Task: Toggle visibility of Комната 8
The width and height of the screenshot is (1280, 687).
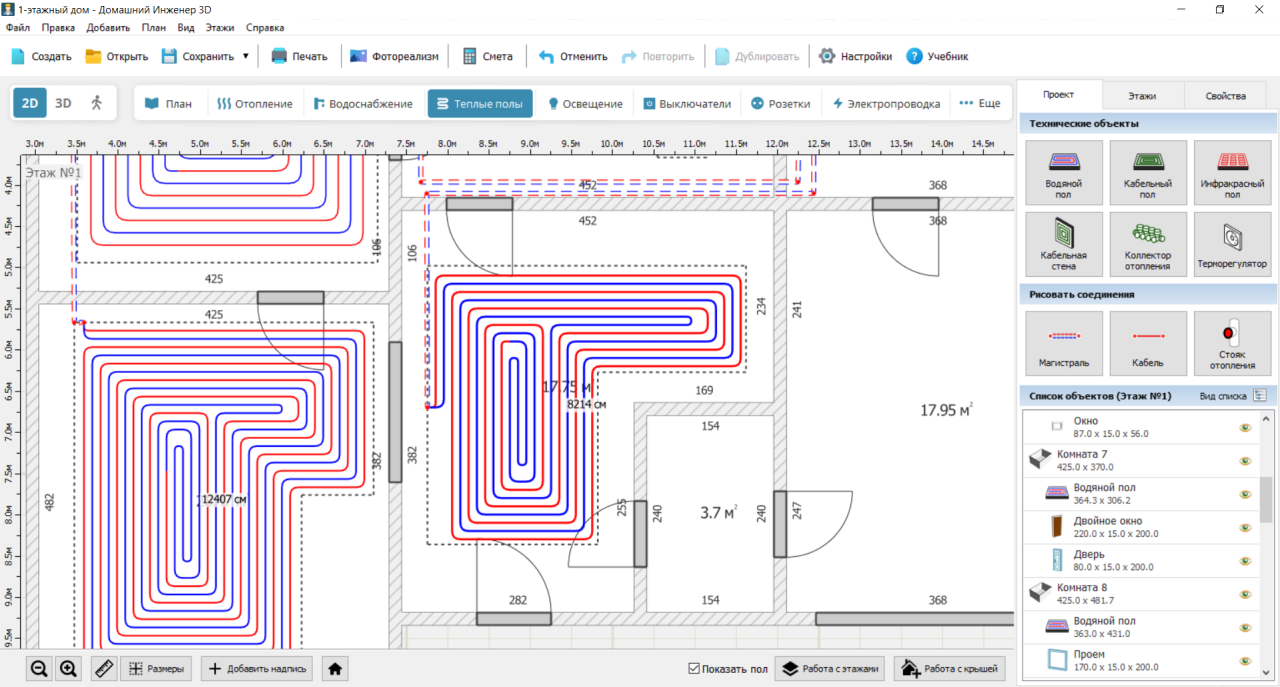Action: 1245,594
